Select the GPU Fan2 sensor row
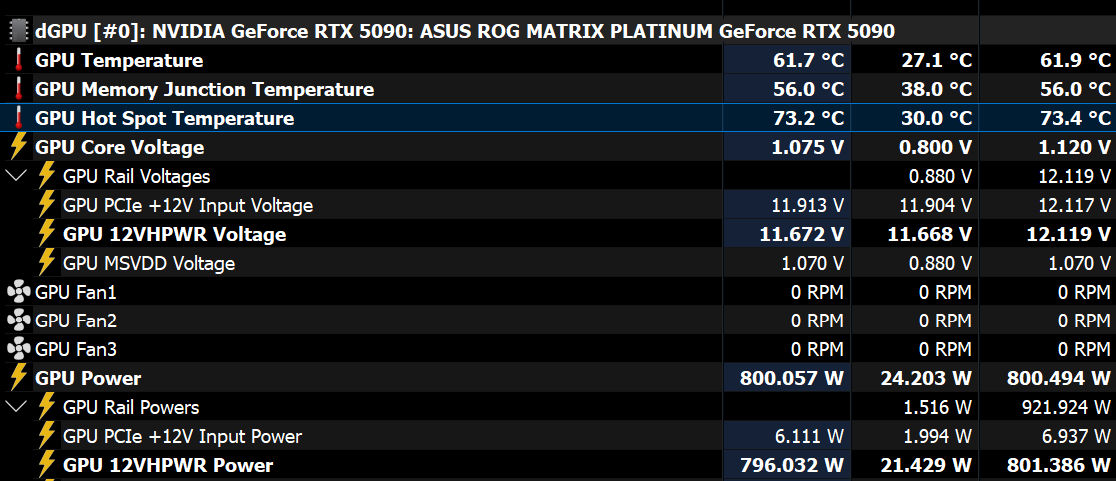This screenshot has width=1116, height=481. click(558, 320)
